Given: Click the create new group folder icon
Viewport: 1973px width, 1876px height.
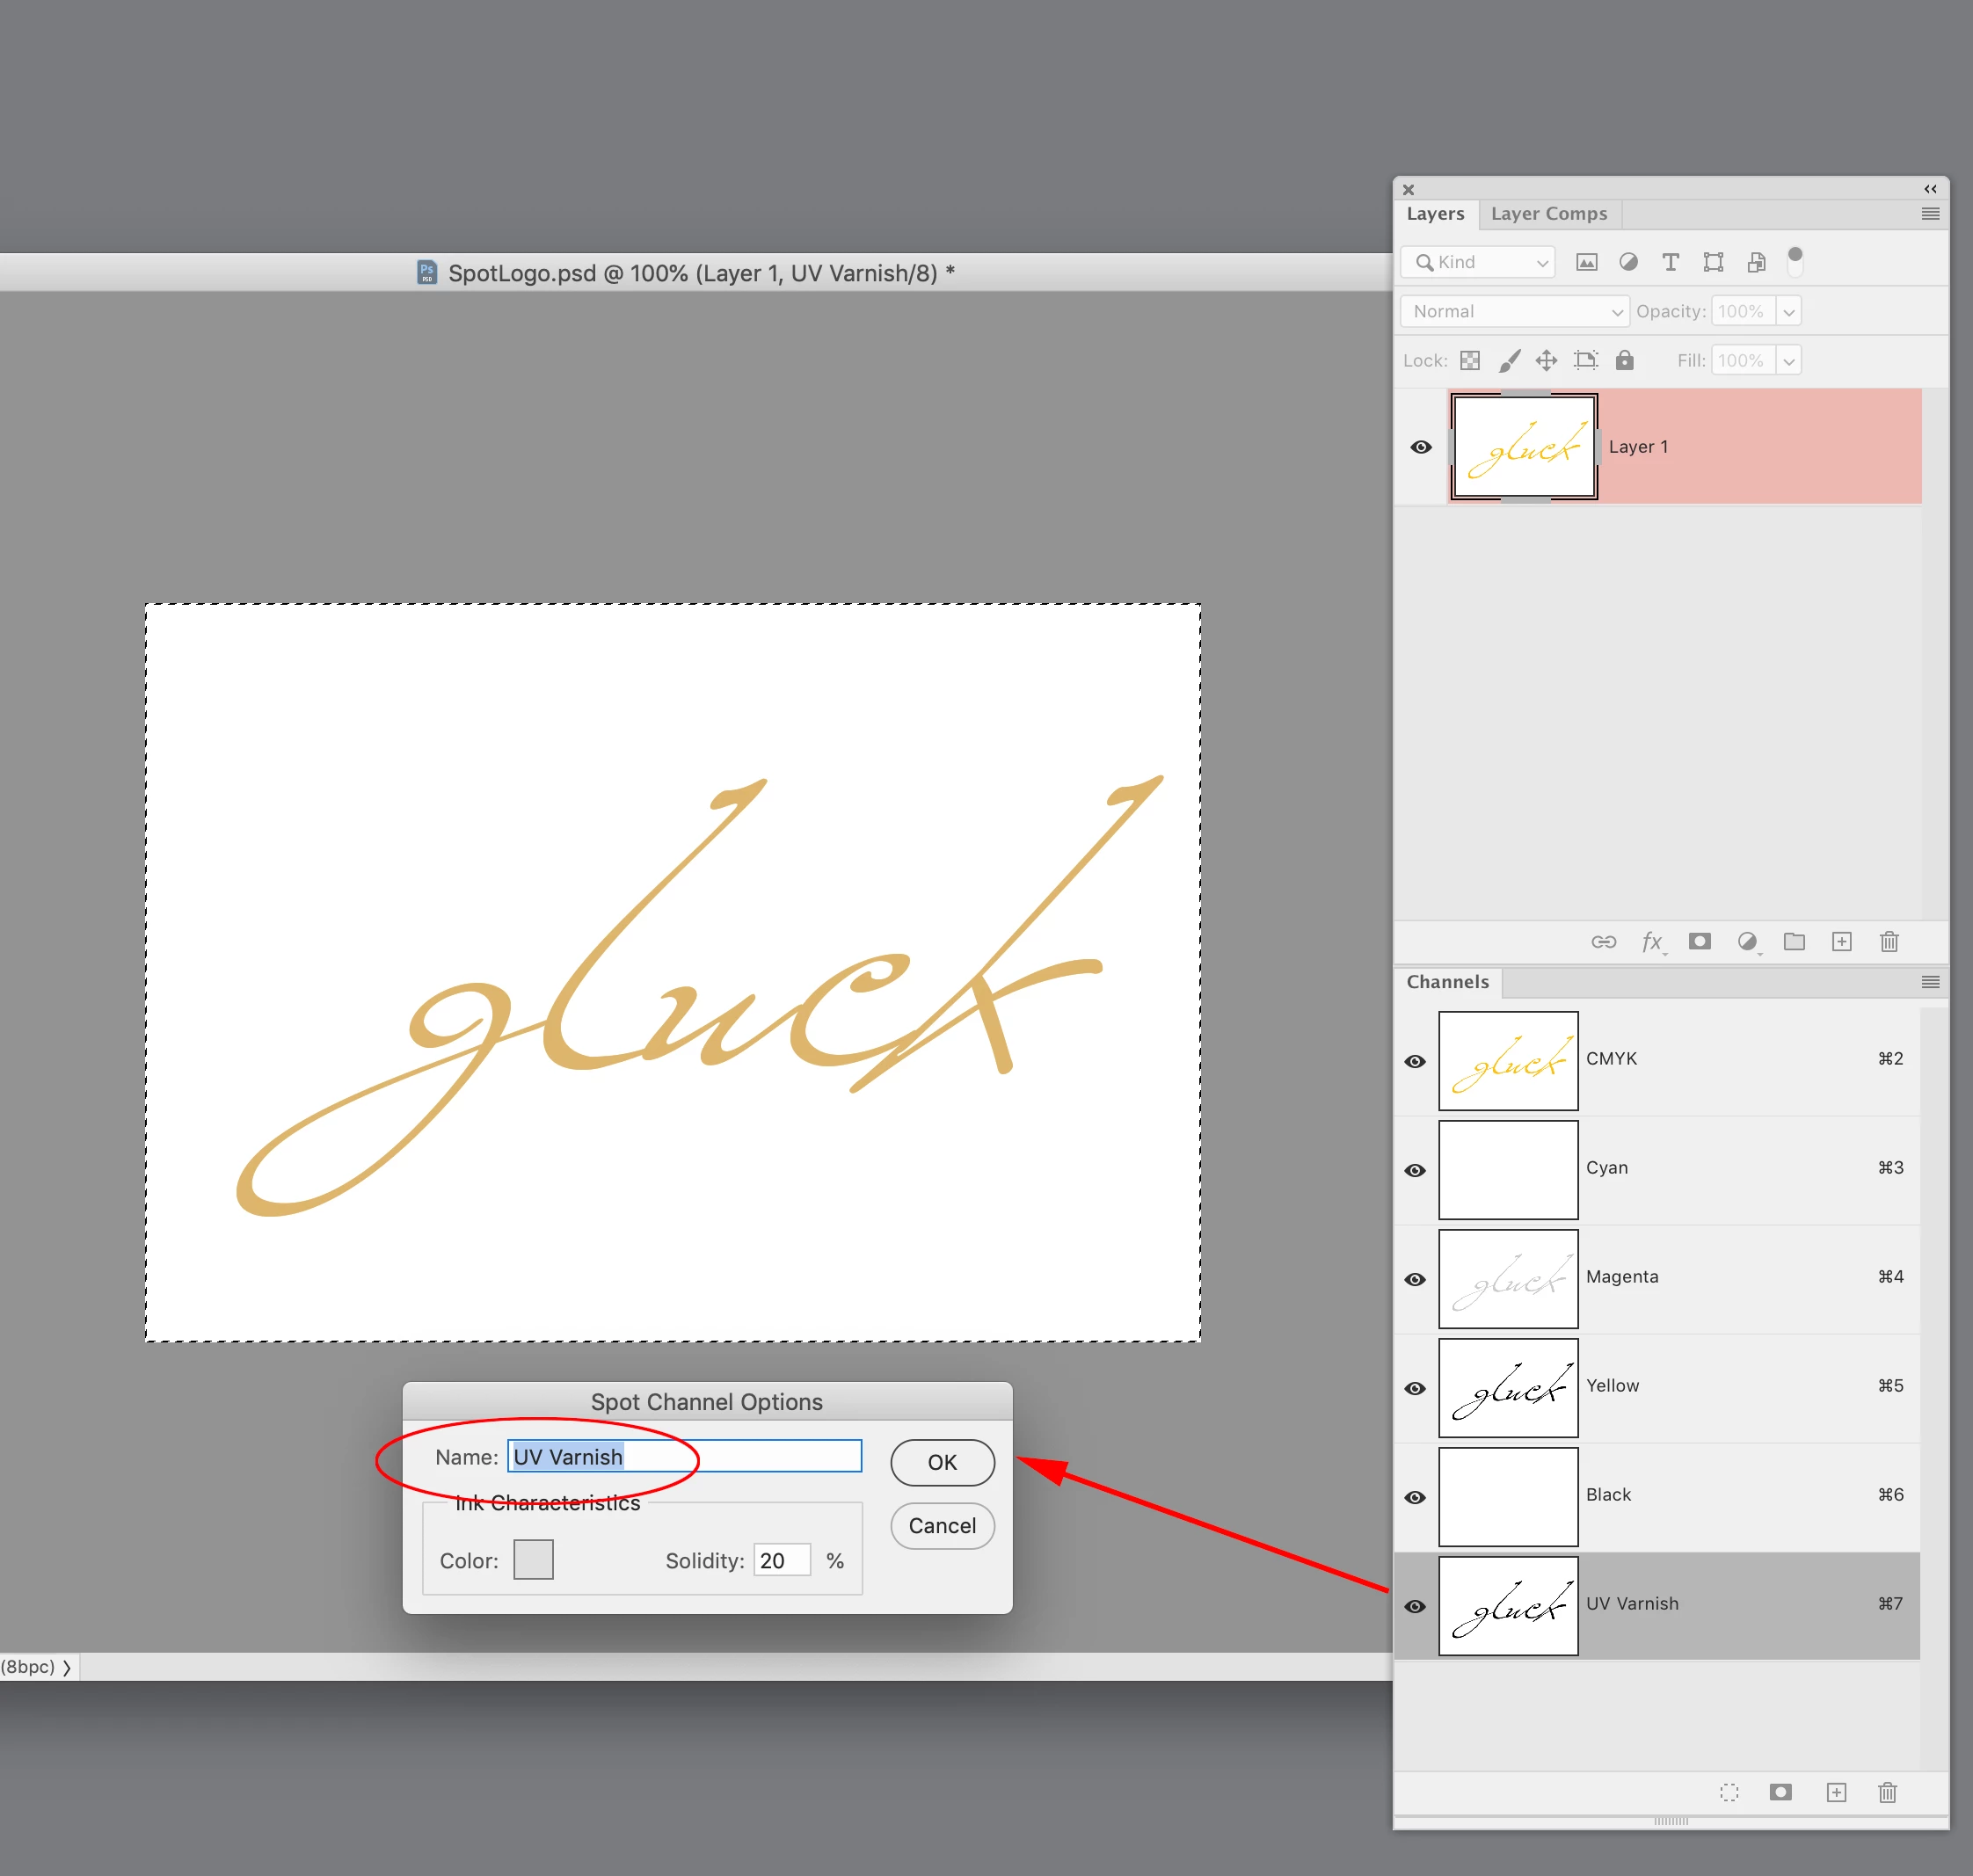Looking at the screenshot, I should click(x=1794, y=941).
